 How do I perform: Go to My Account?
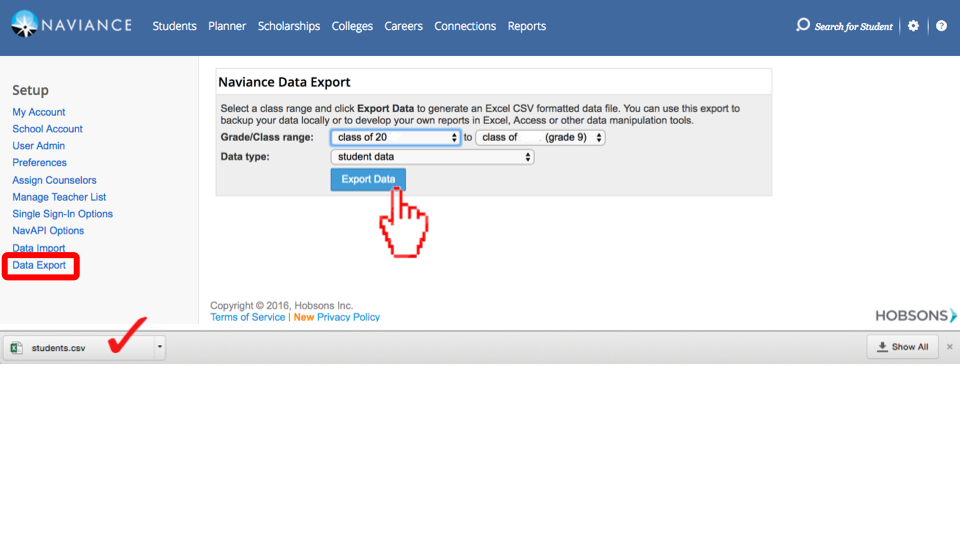click(x=39, y=112)
